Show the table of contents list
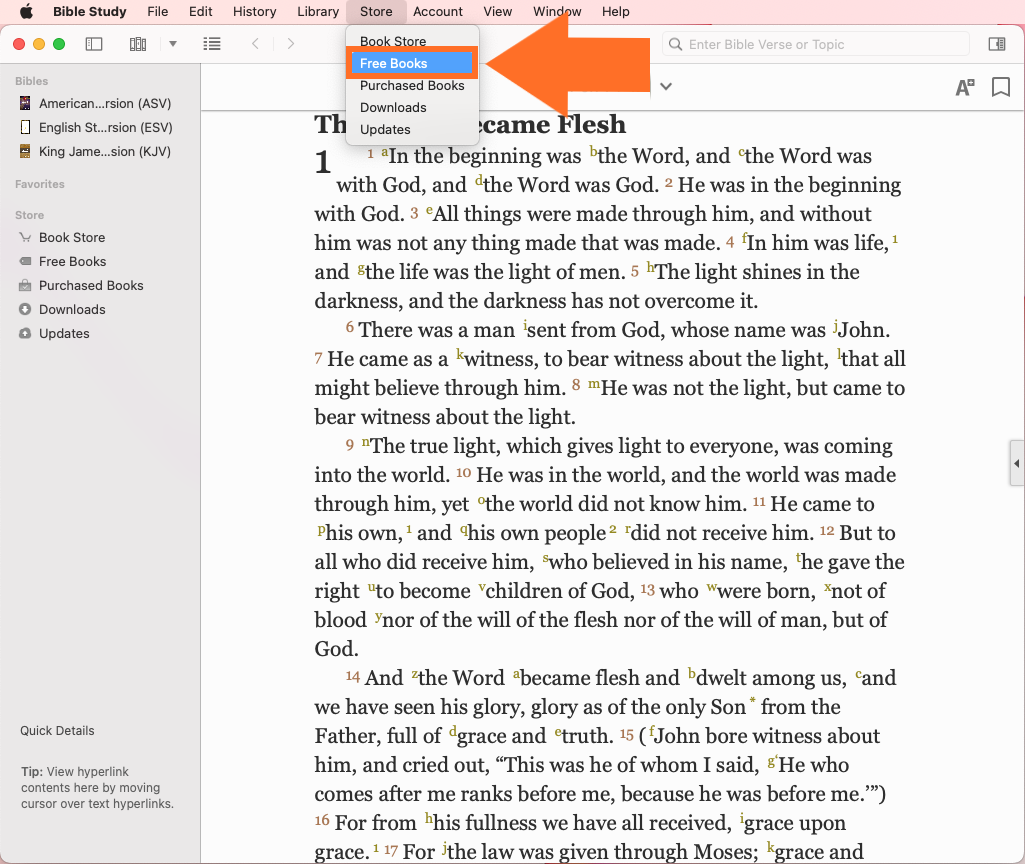Viewport: 1025px width, 864px height. pyautogui.click(x=212, y=44)
